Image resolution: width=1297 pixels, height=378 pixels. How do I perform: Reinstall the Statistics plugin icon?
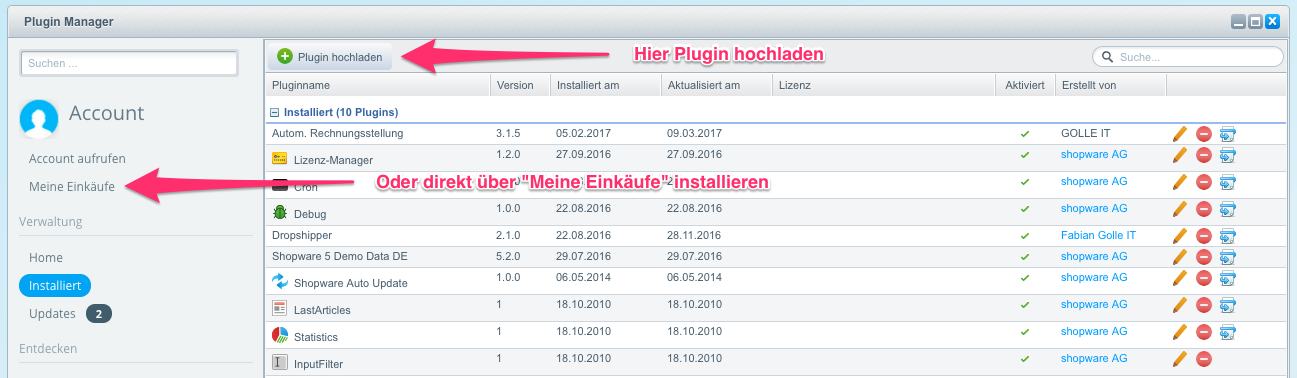pos(1228,332)
